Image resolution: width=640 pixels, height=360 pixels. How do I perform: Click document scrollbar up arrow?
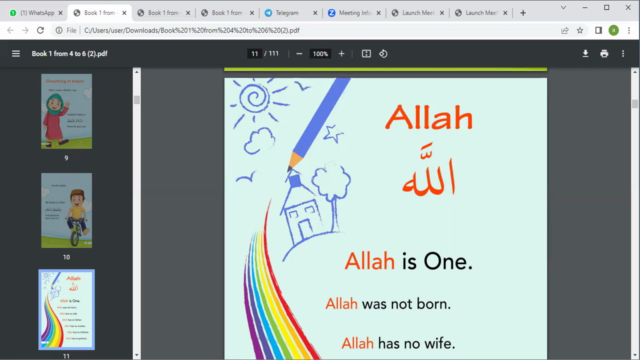click(635, 72)
